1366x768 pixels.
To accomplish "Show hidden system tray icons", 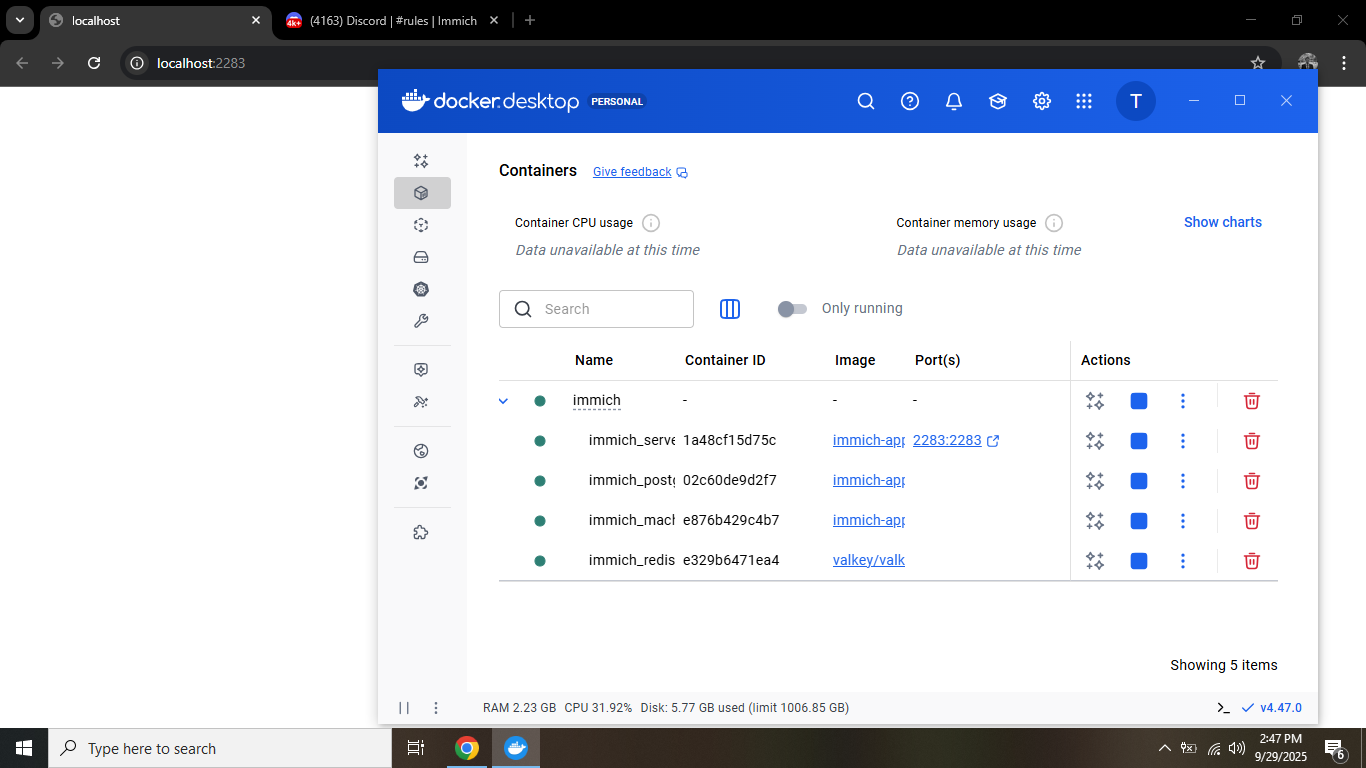I will pyautogui.click(x=1164, y=748).
